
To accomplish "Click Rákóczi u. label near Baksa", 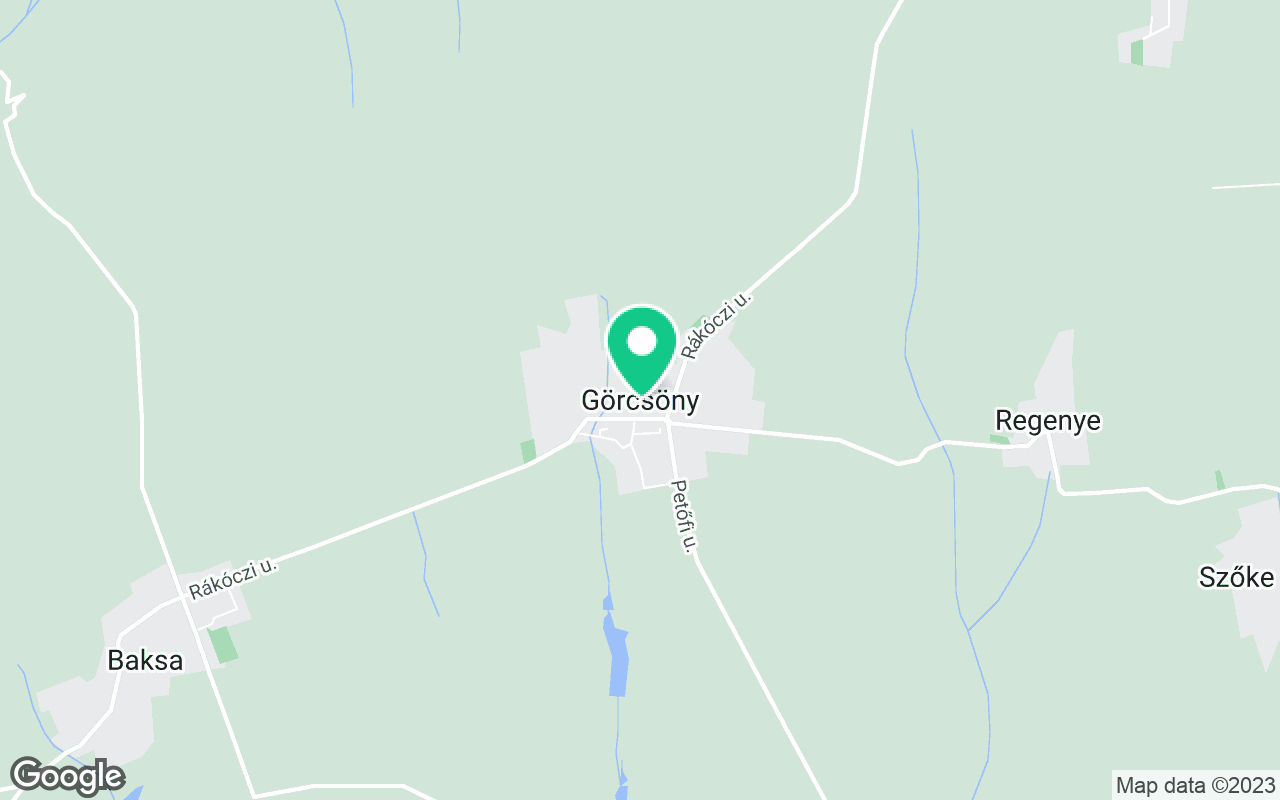I will click(x=232, y=579).
